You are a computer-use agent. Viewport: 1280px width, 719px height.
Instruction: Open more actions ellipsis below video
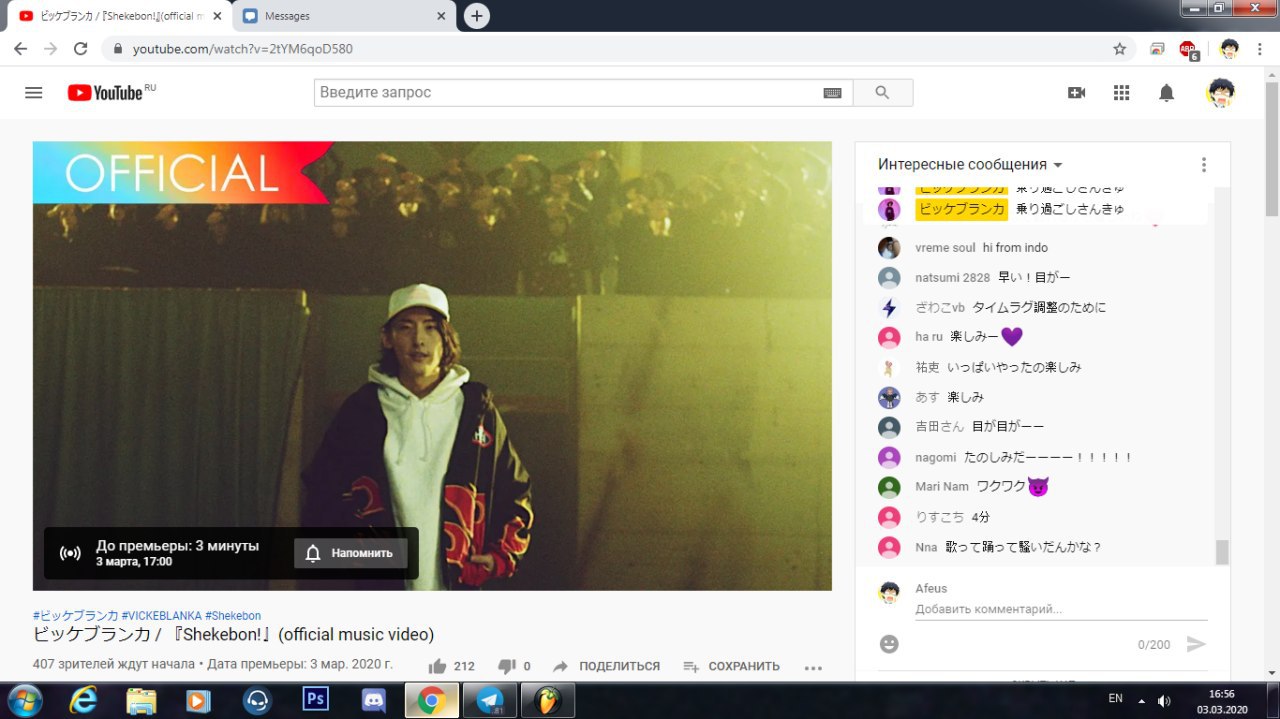click(813, 667)
